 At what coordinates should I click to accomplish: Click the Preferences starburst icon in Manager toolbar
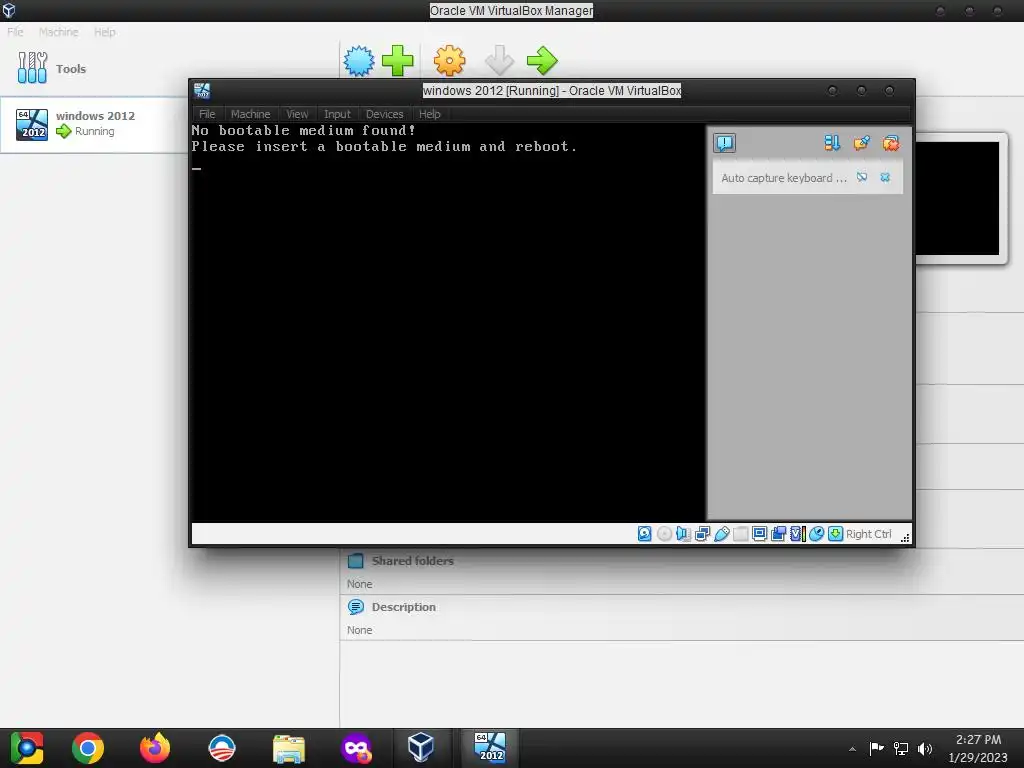359,61
